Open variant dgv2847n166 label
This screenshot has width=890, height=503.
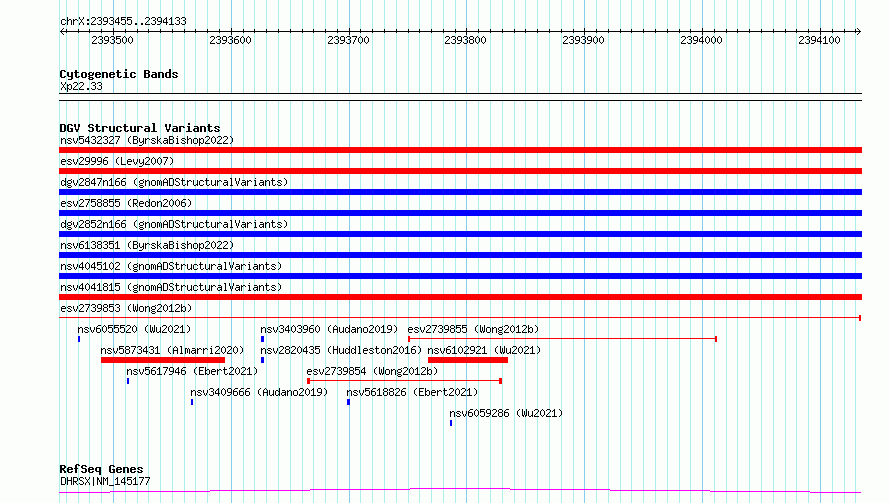pos(174,182)
